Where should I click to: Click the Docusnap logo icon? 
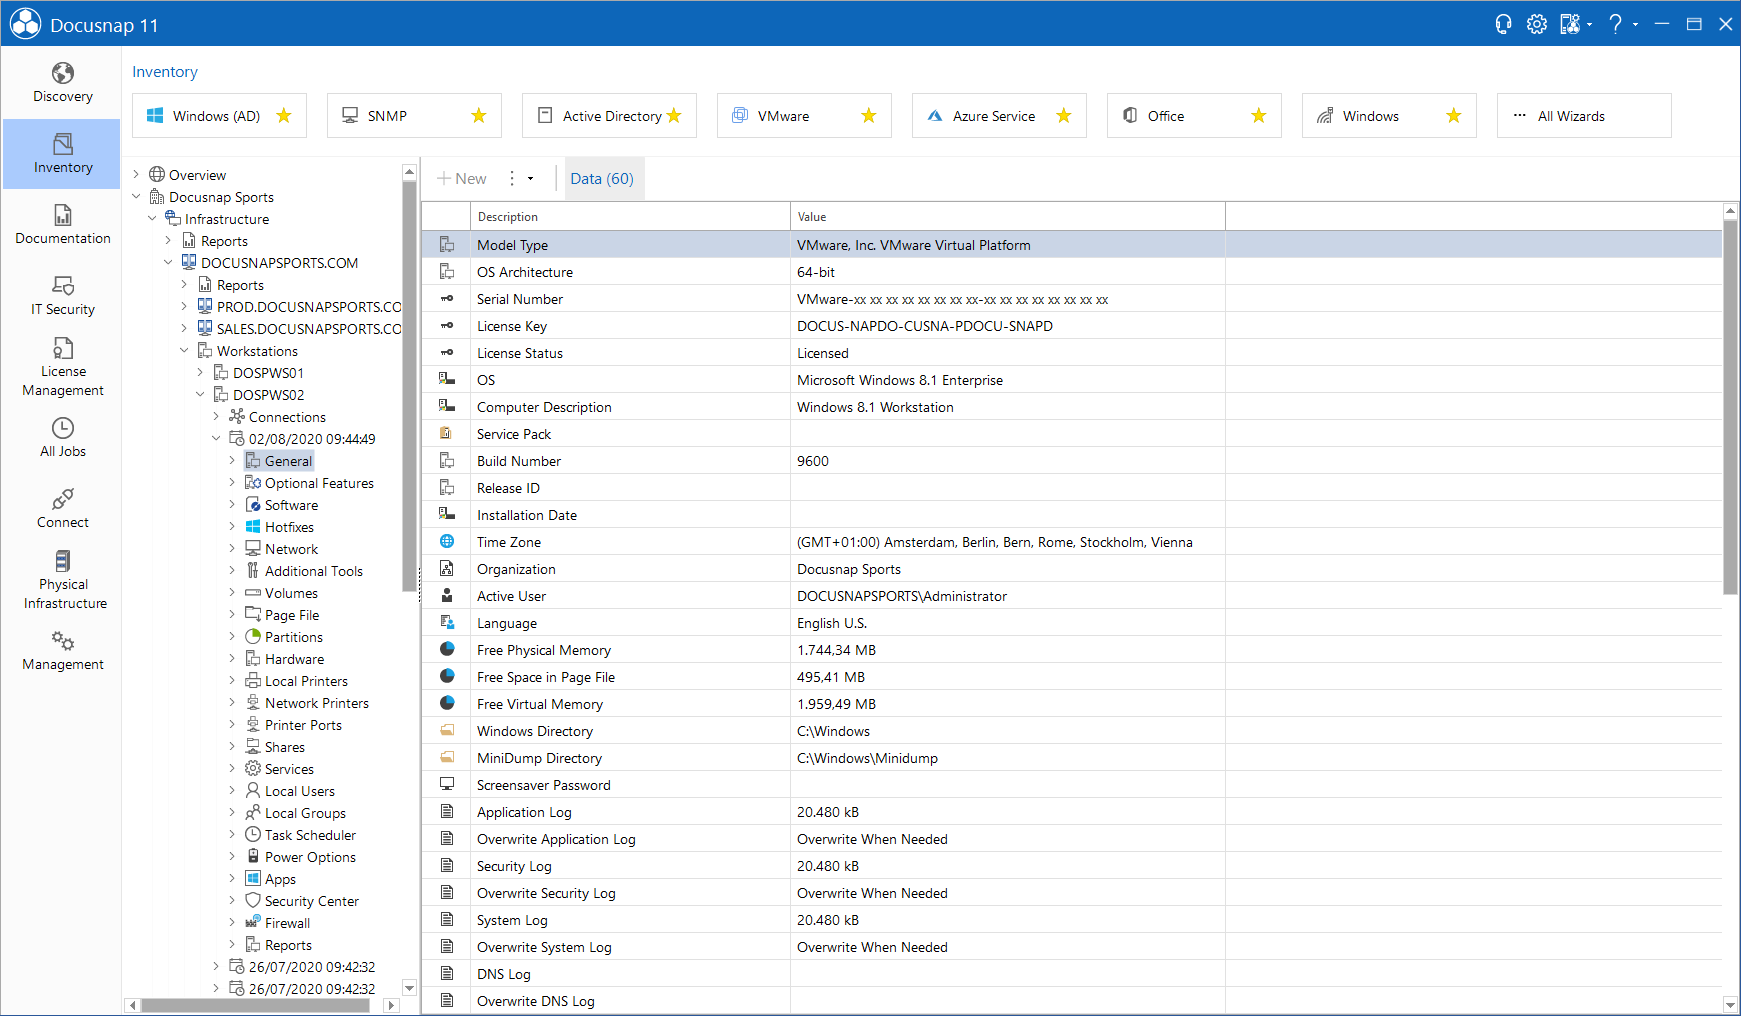pyautogui.click(x=25, y=24)
